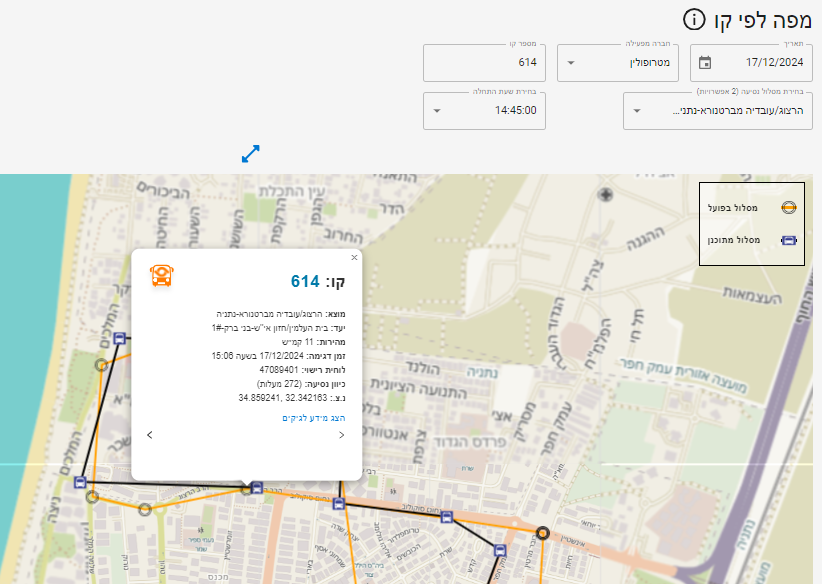
Task: Expand the חברה מפעילה operator dropdown arrow
Action: pos(571,63)
